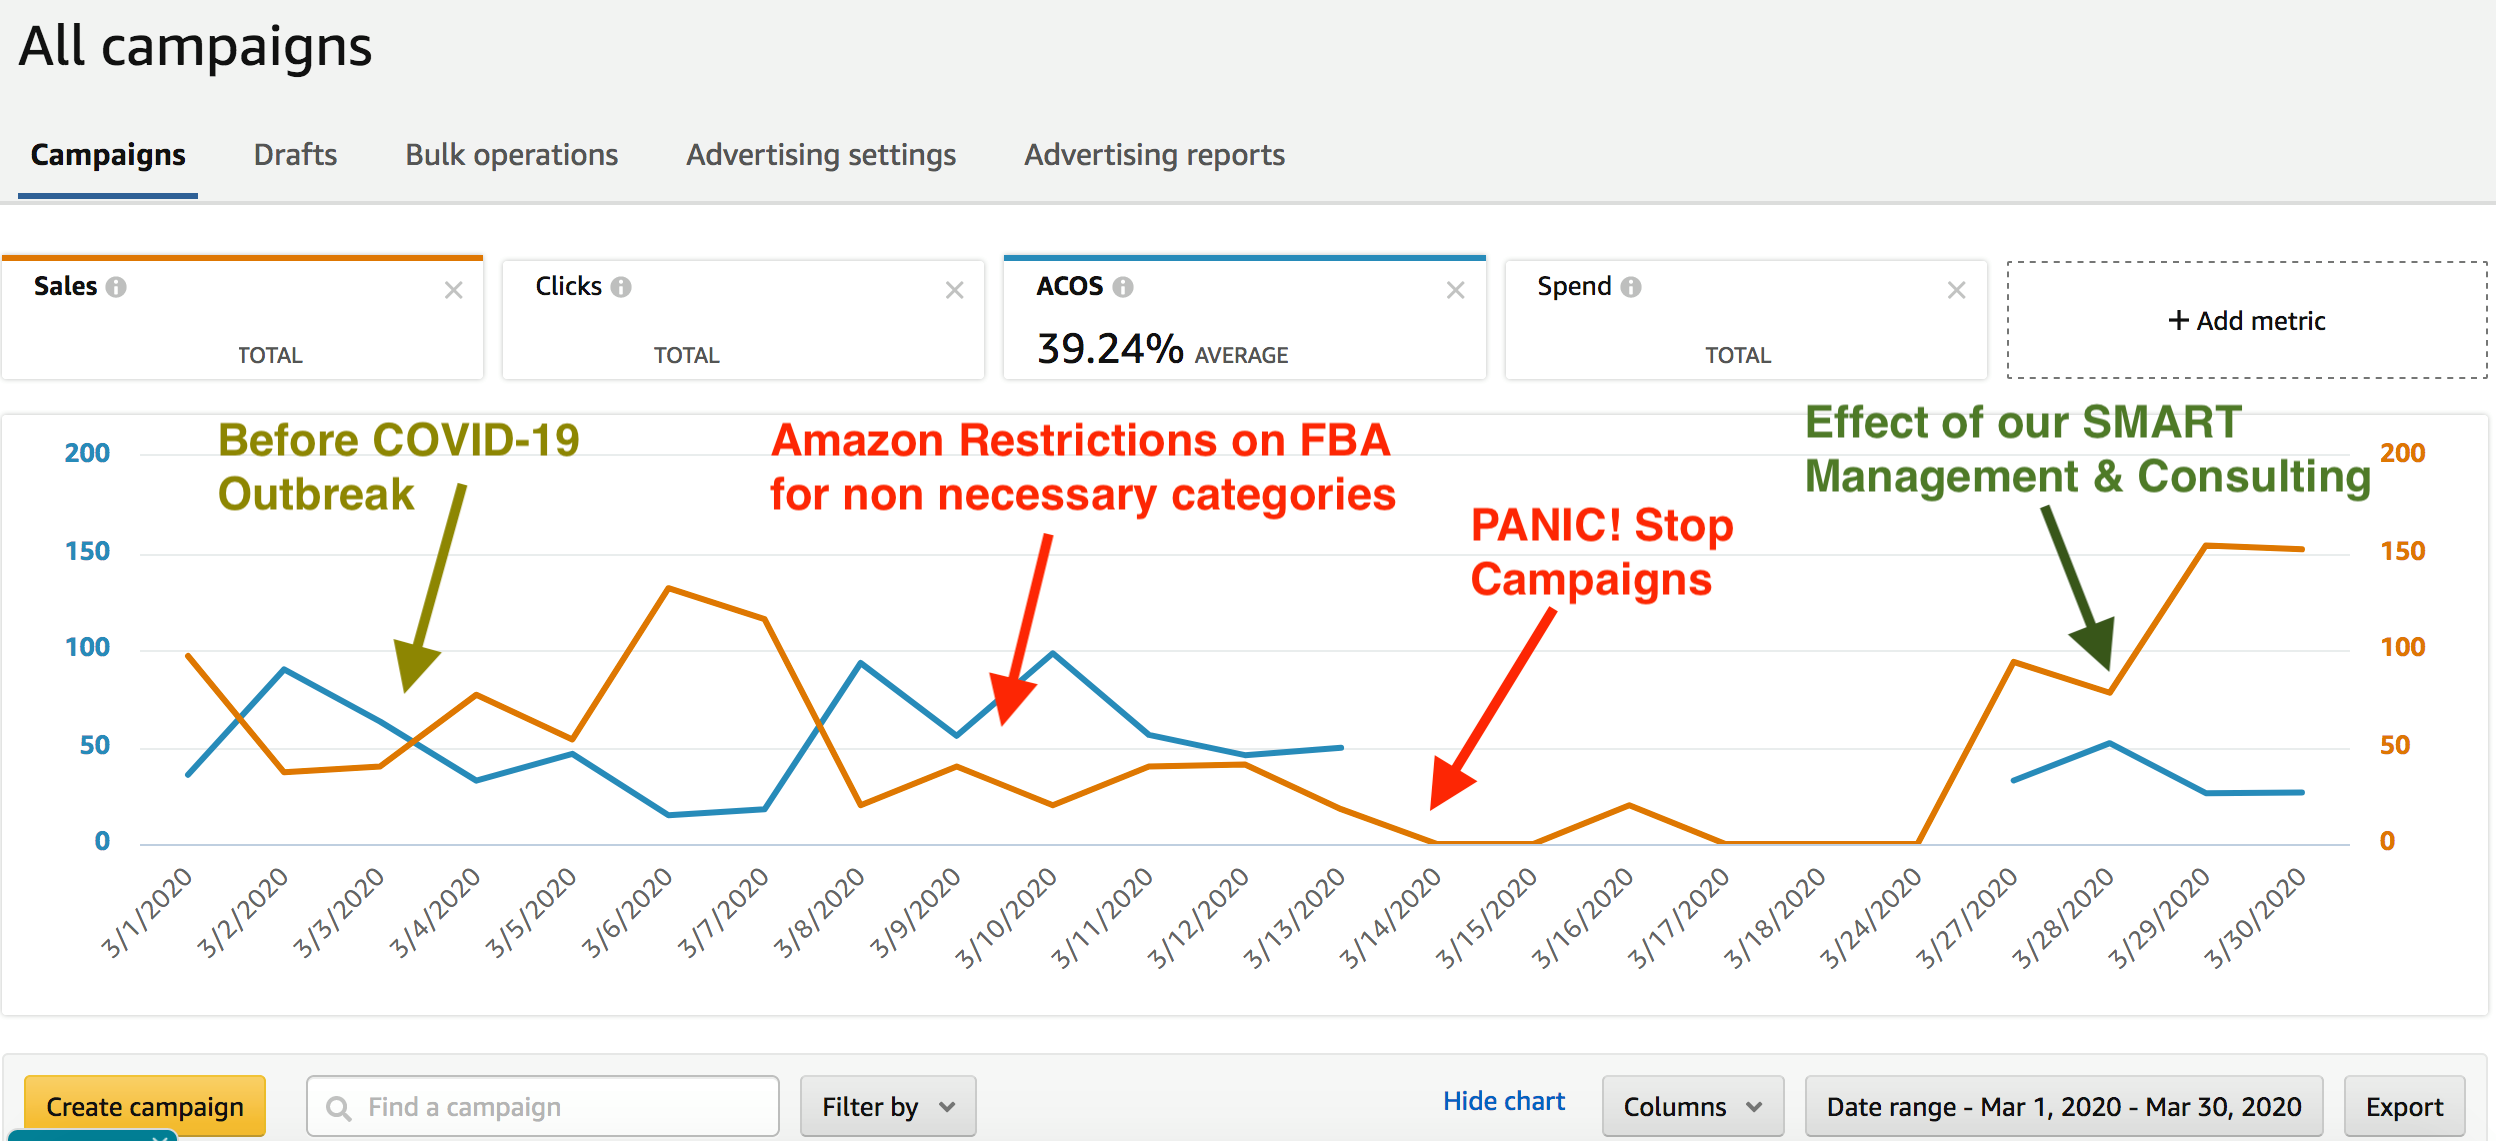
Task: Remove the Clicks metric card
Action: point(955,290)
